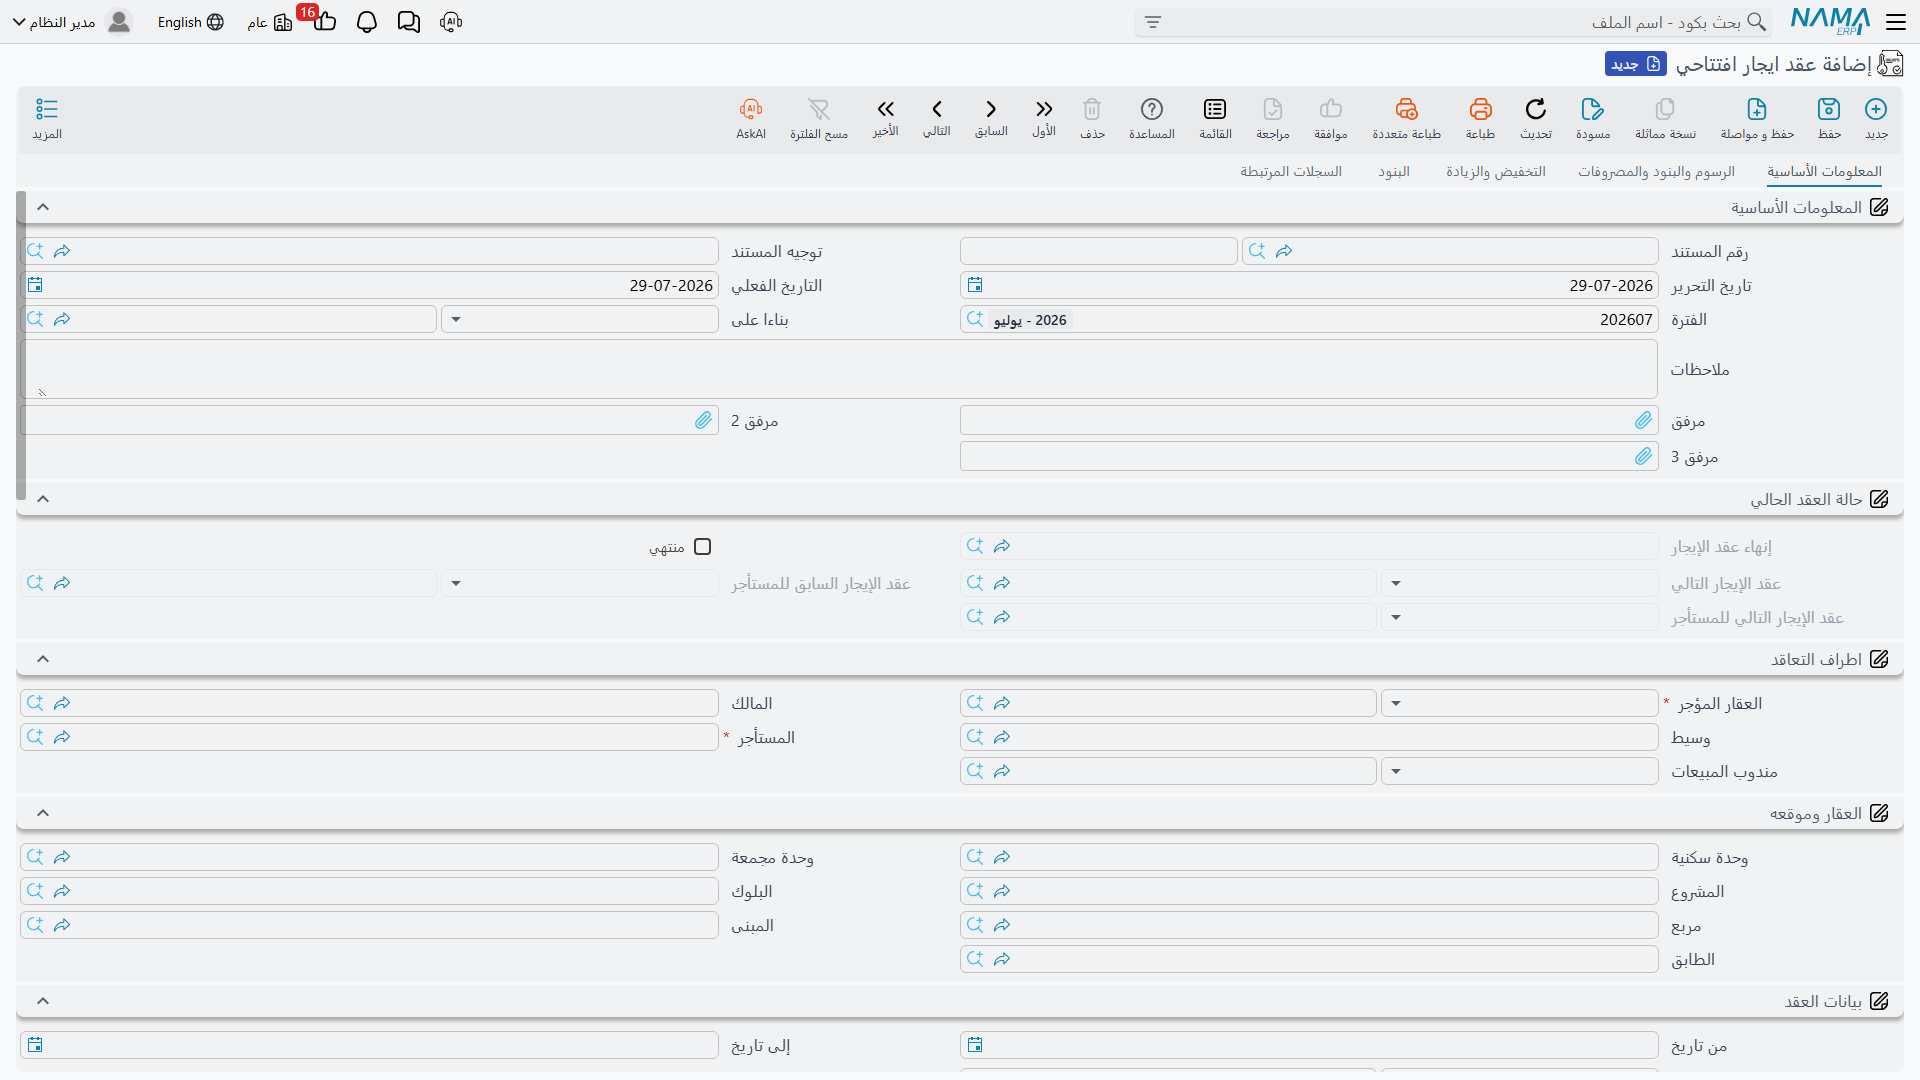Click the رقم المستند input field

pos(1450,251)
